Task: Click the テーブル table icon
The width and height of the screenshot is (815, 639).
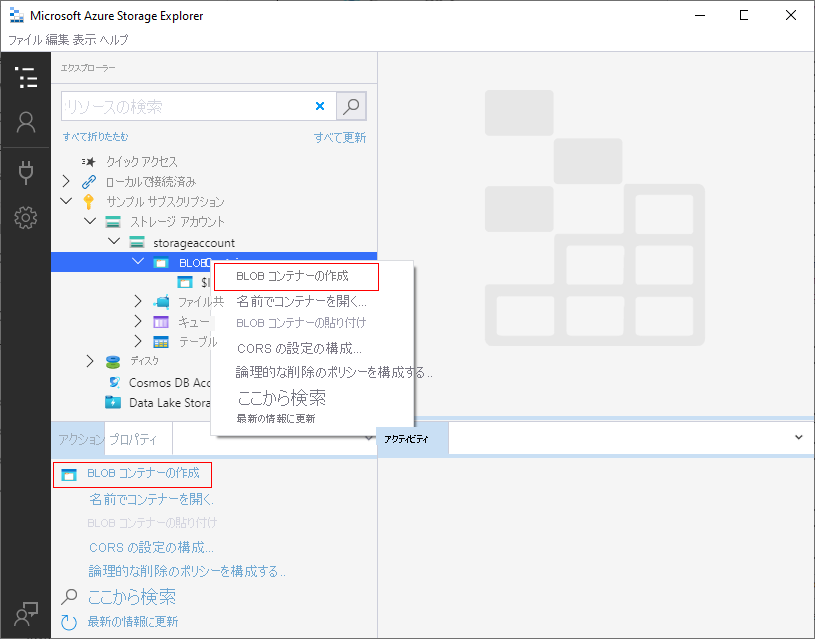Action: (x=161, y=342)
